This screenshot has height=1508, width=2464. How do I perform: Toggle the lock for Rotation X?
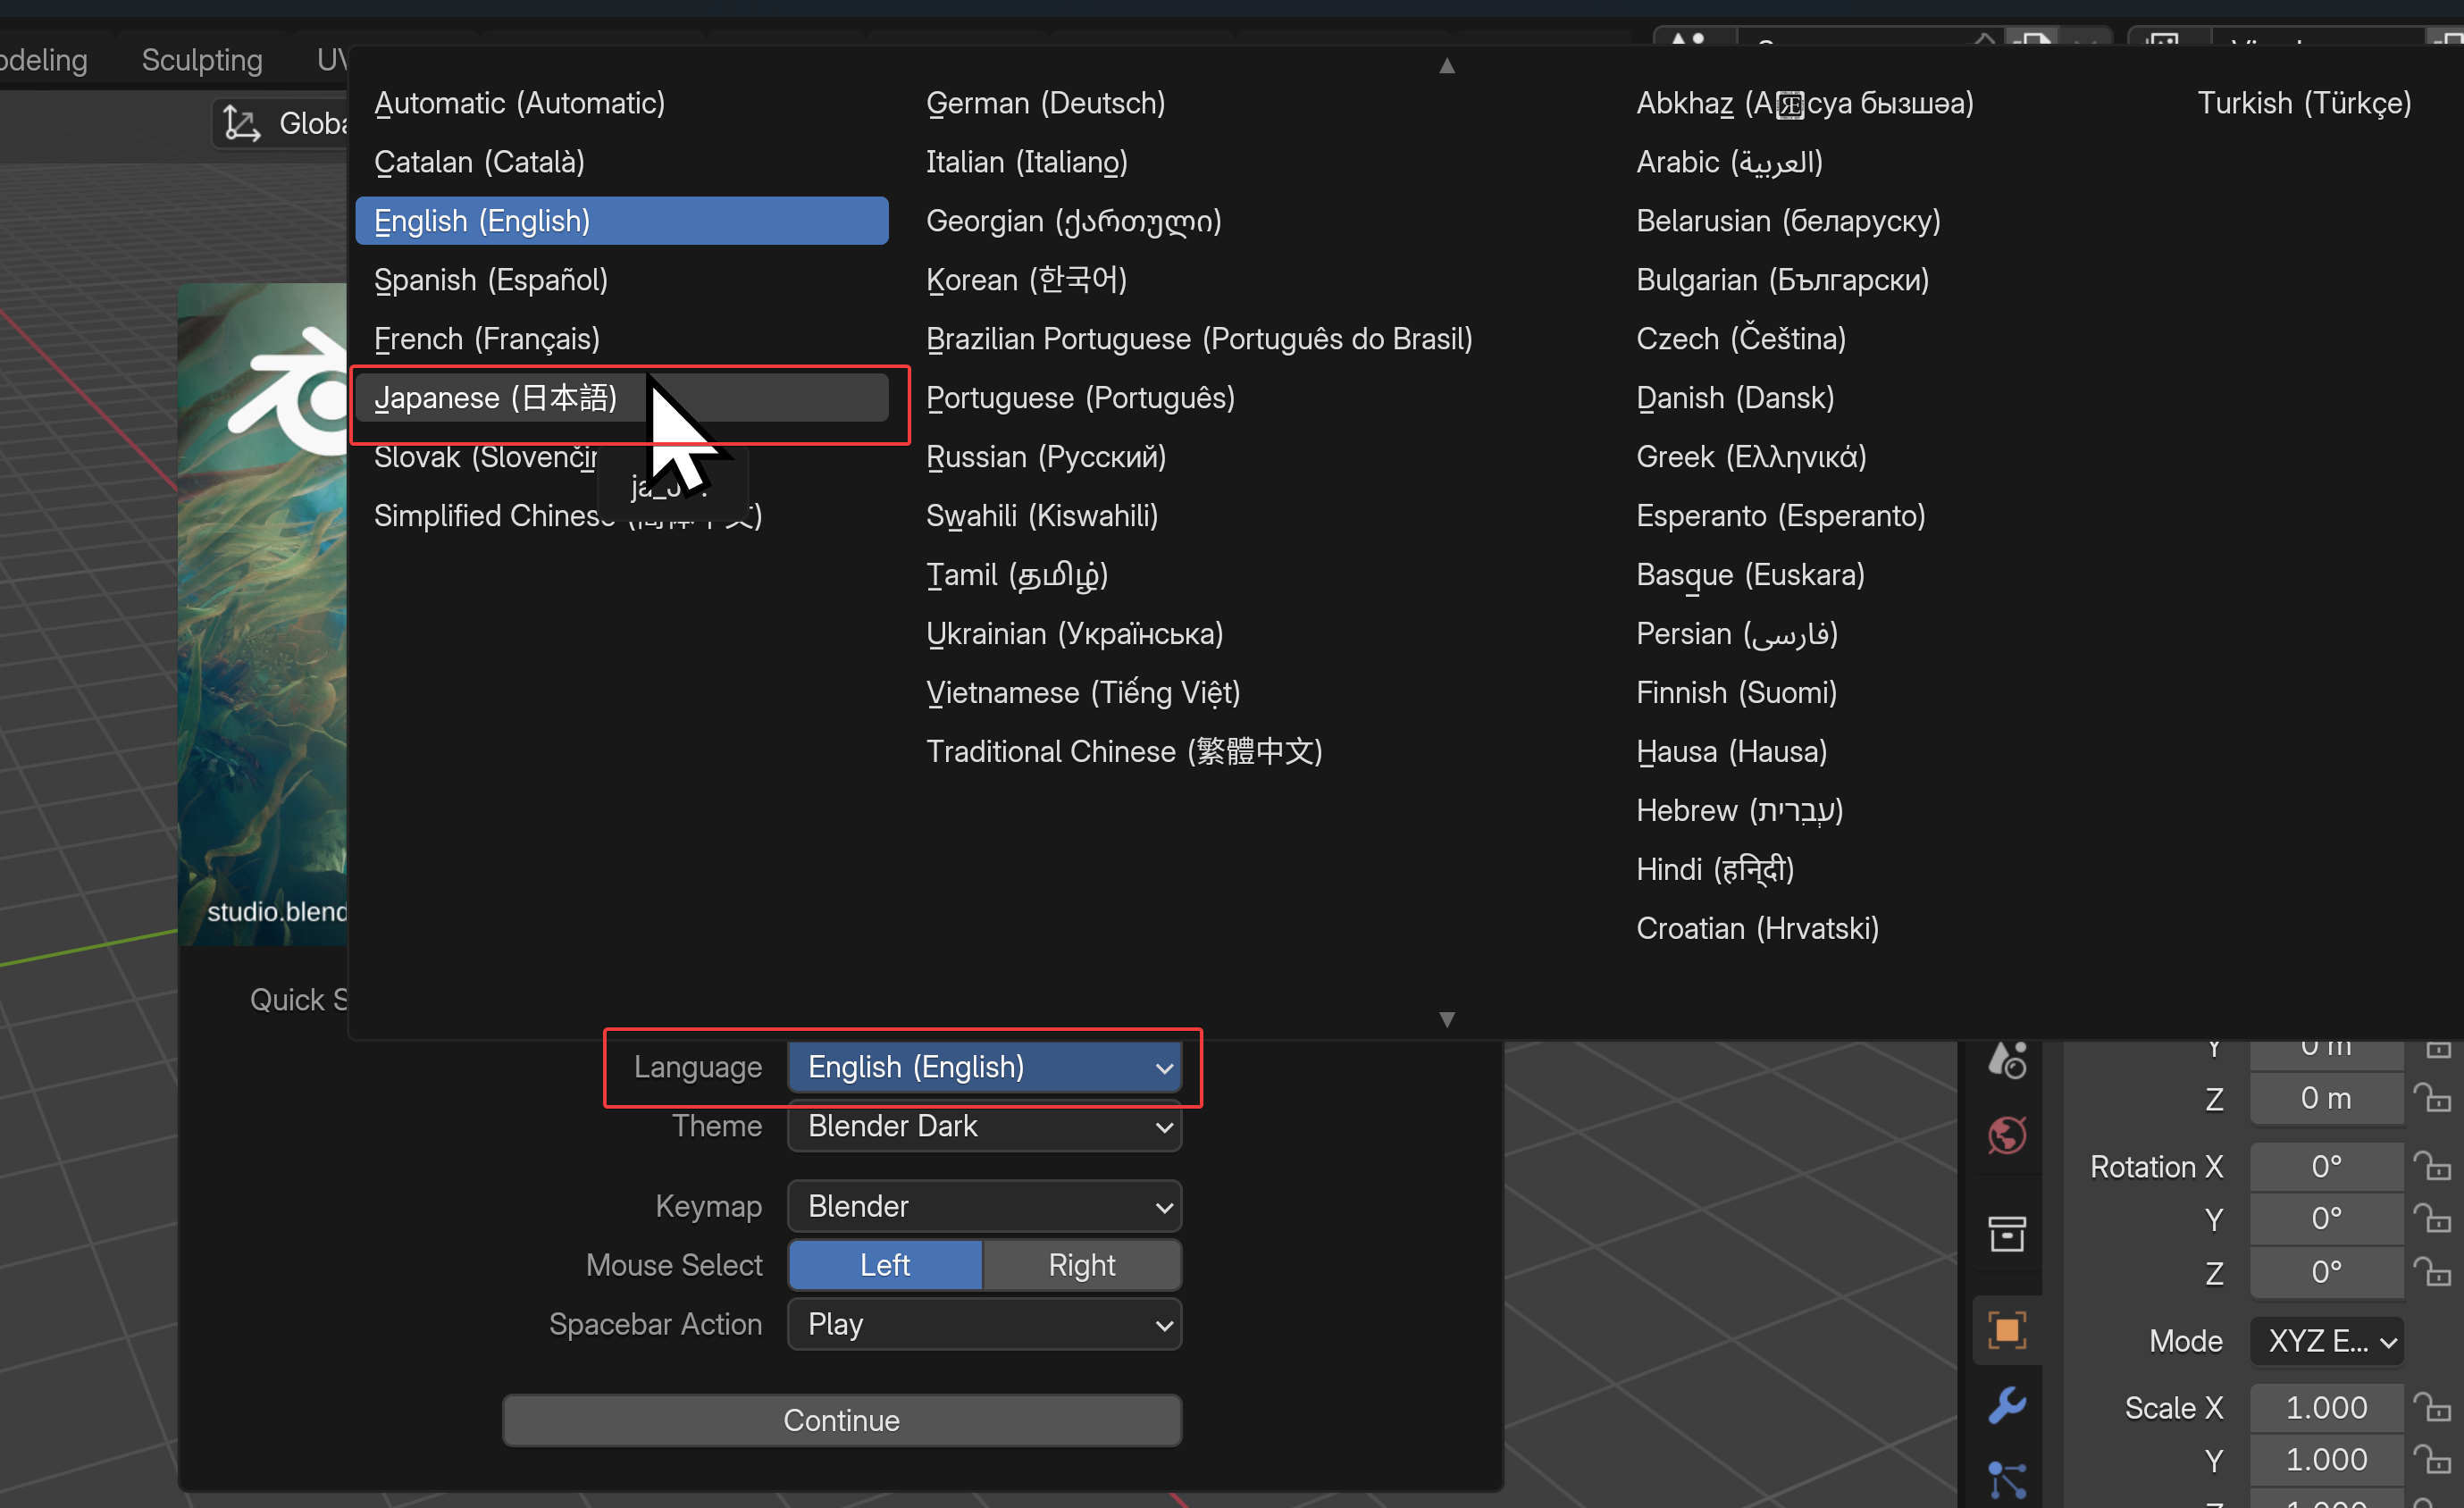point(2432,1166)
